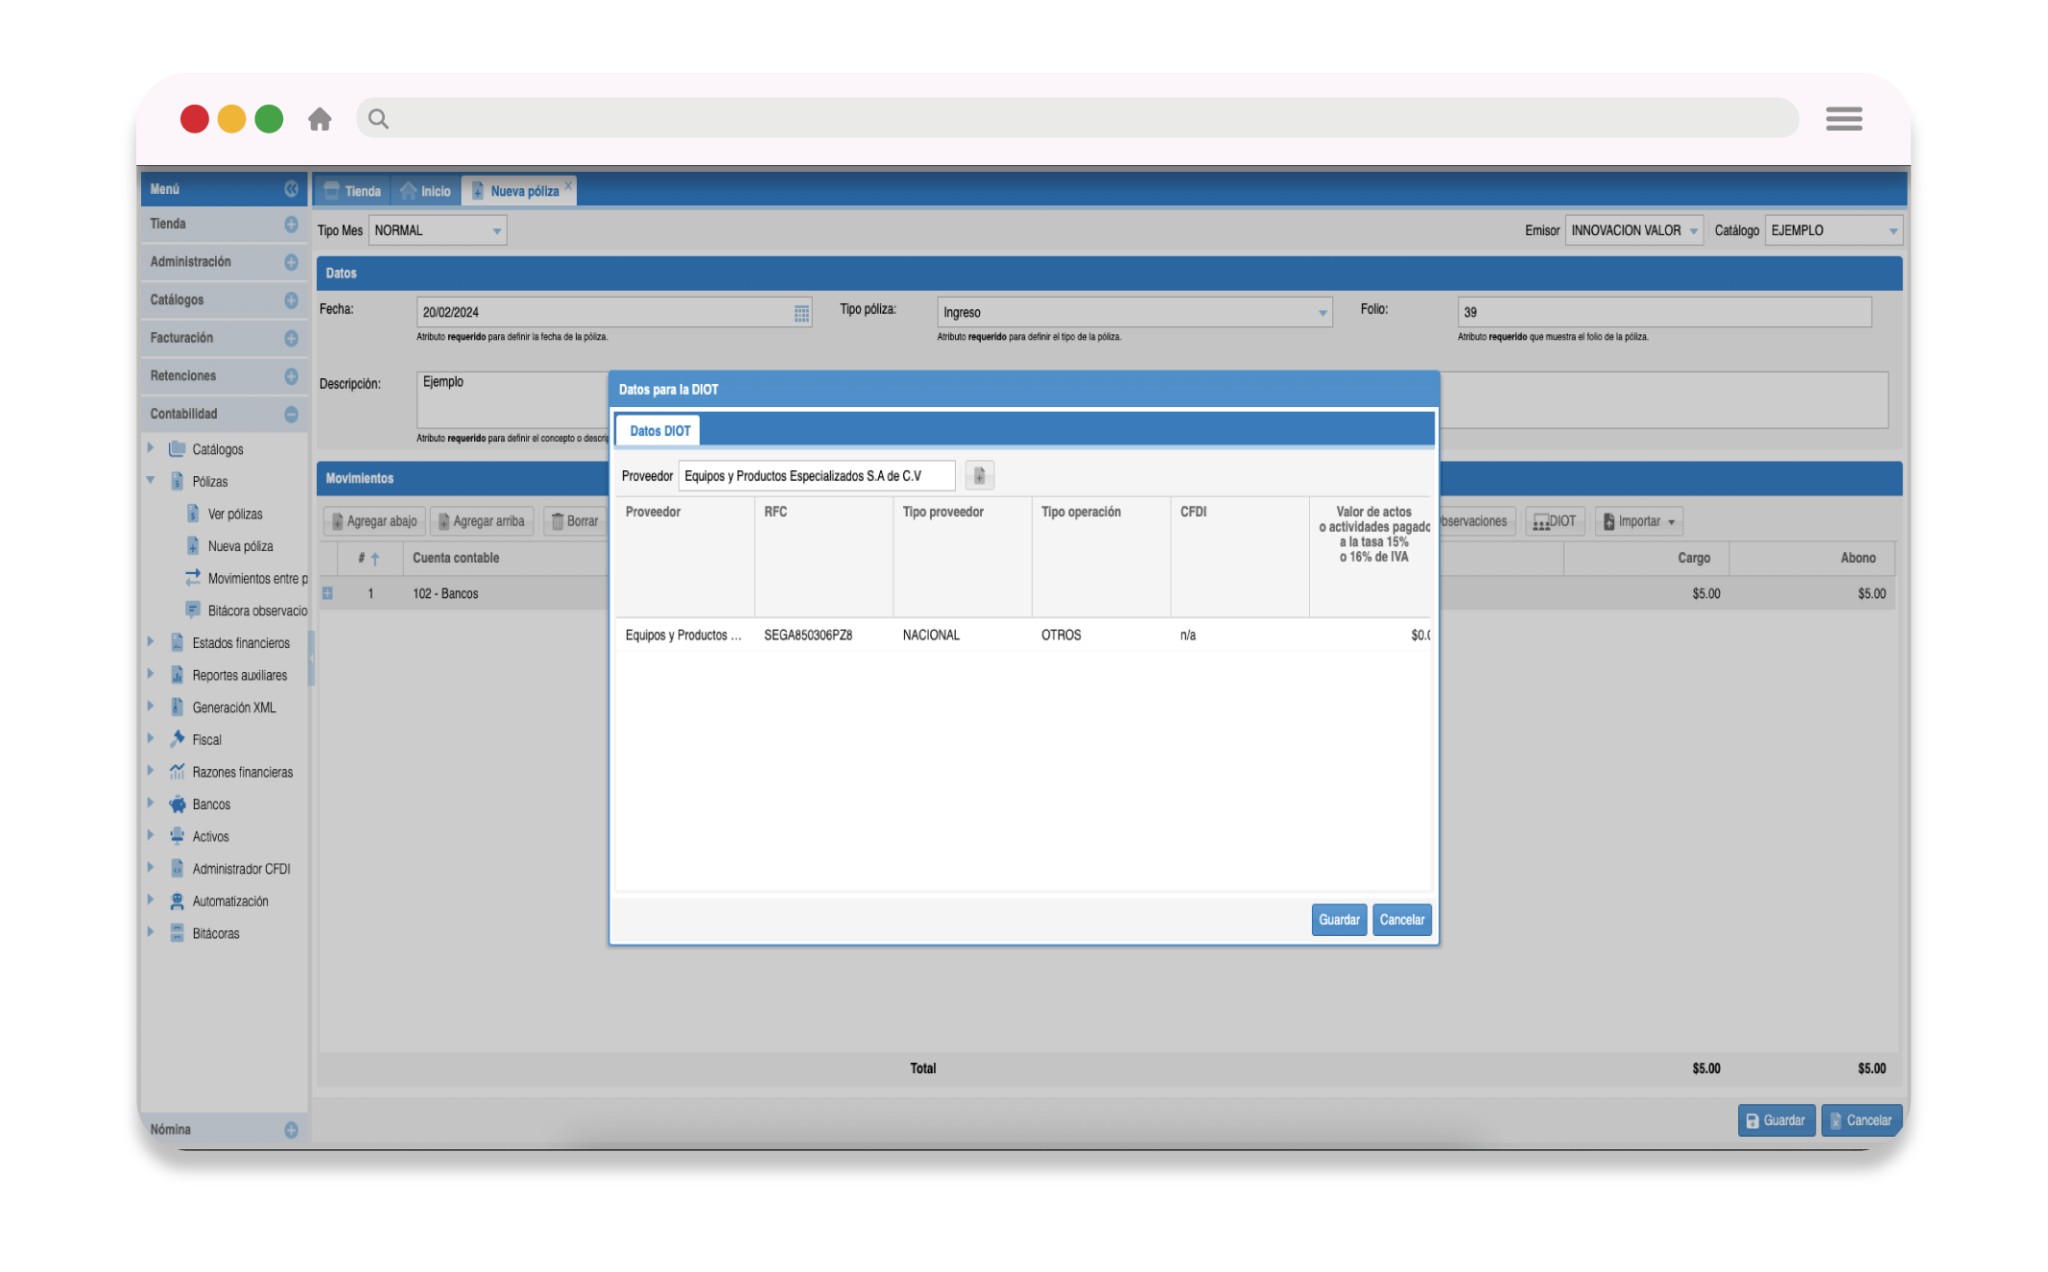This screenshot has width=2048, height=1272.
Task: Open the Fecha calendar picker icon
Action: [x=801, y=313]
